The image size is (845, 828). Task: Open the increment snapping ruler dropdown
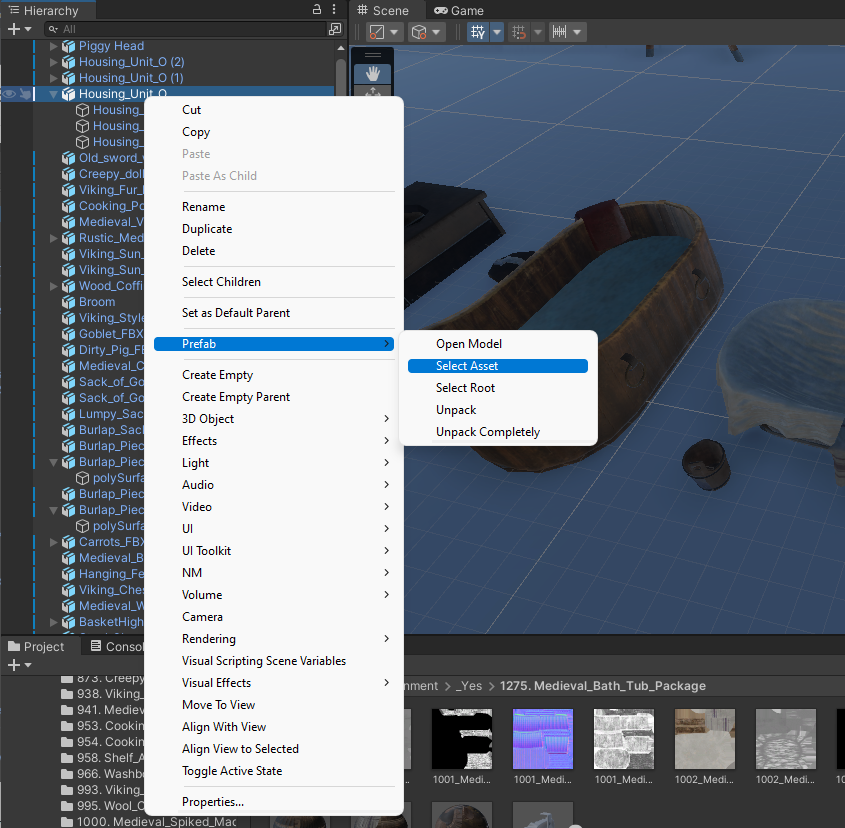coord(568,32)
